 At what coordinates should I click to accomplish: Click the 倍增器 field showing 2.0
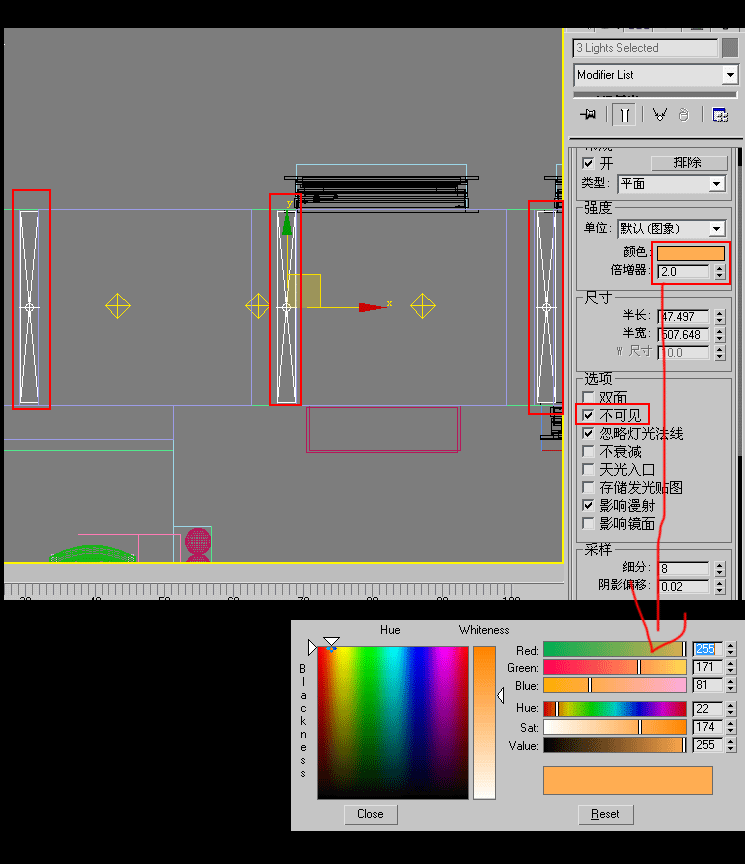[684, 272]
